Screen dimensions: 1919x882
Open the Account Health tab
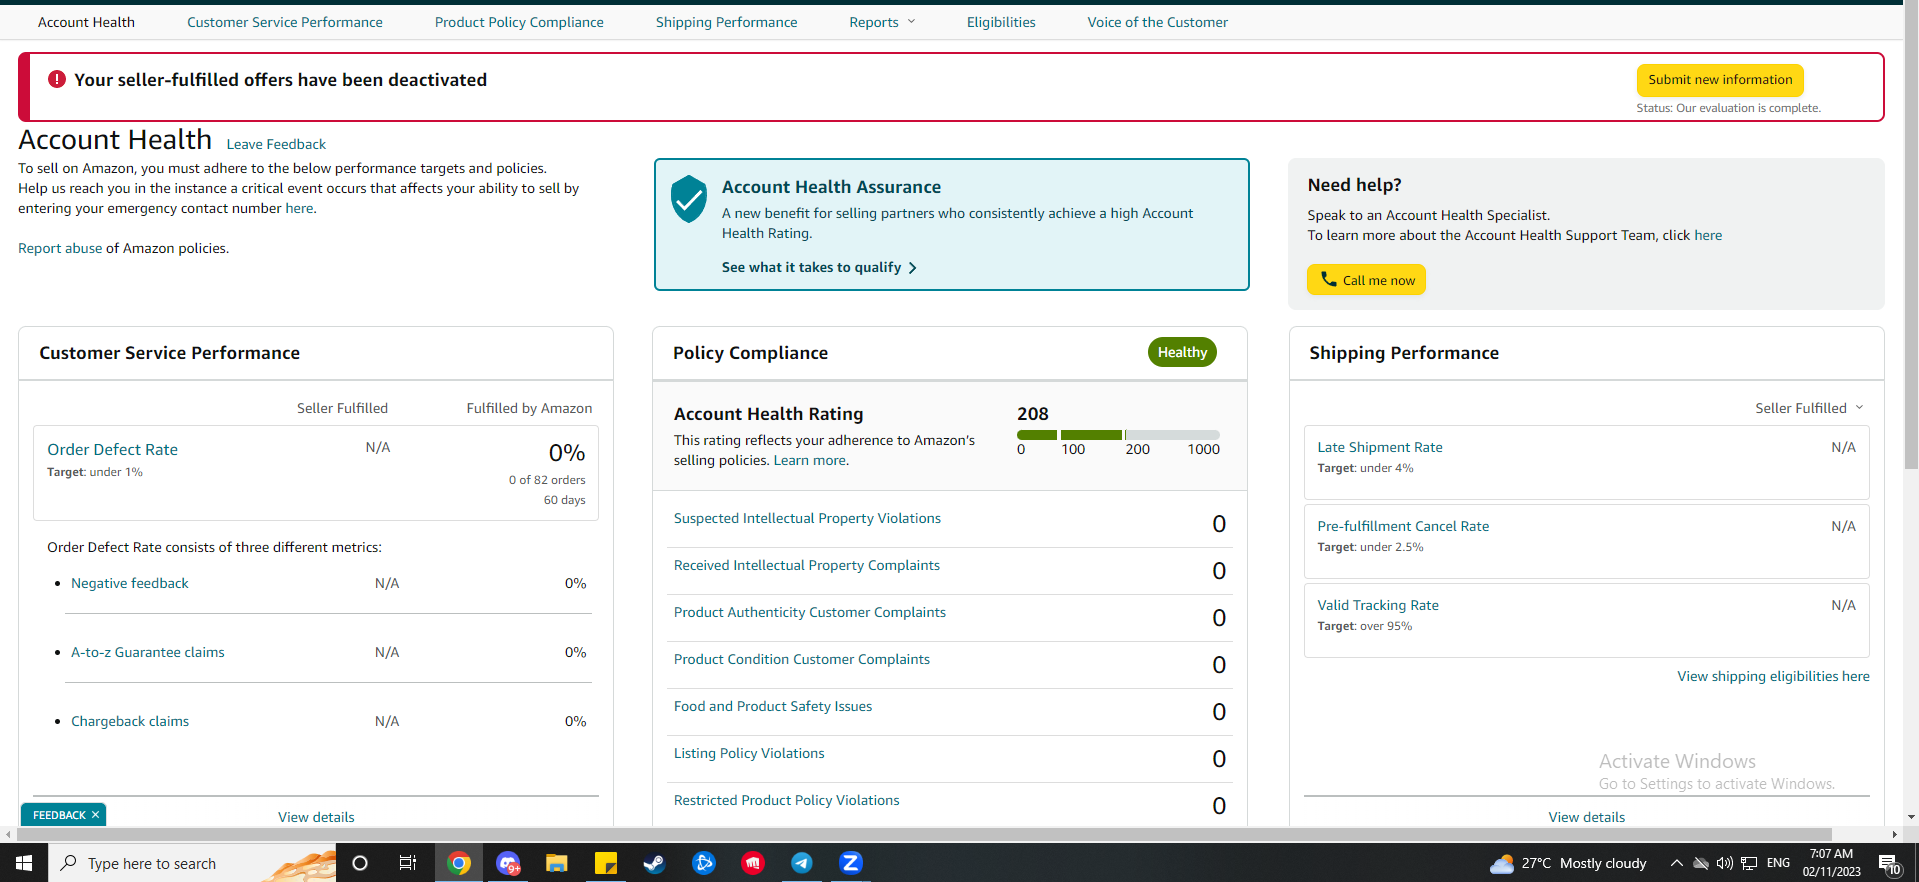point(86,22)
